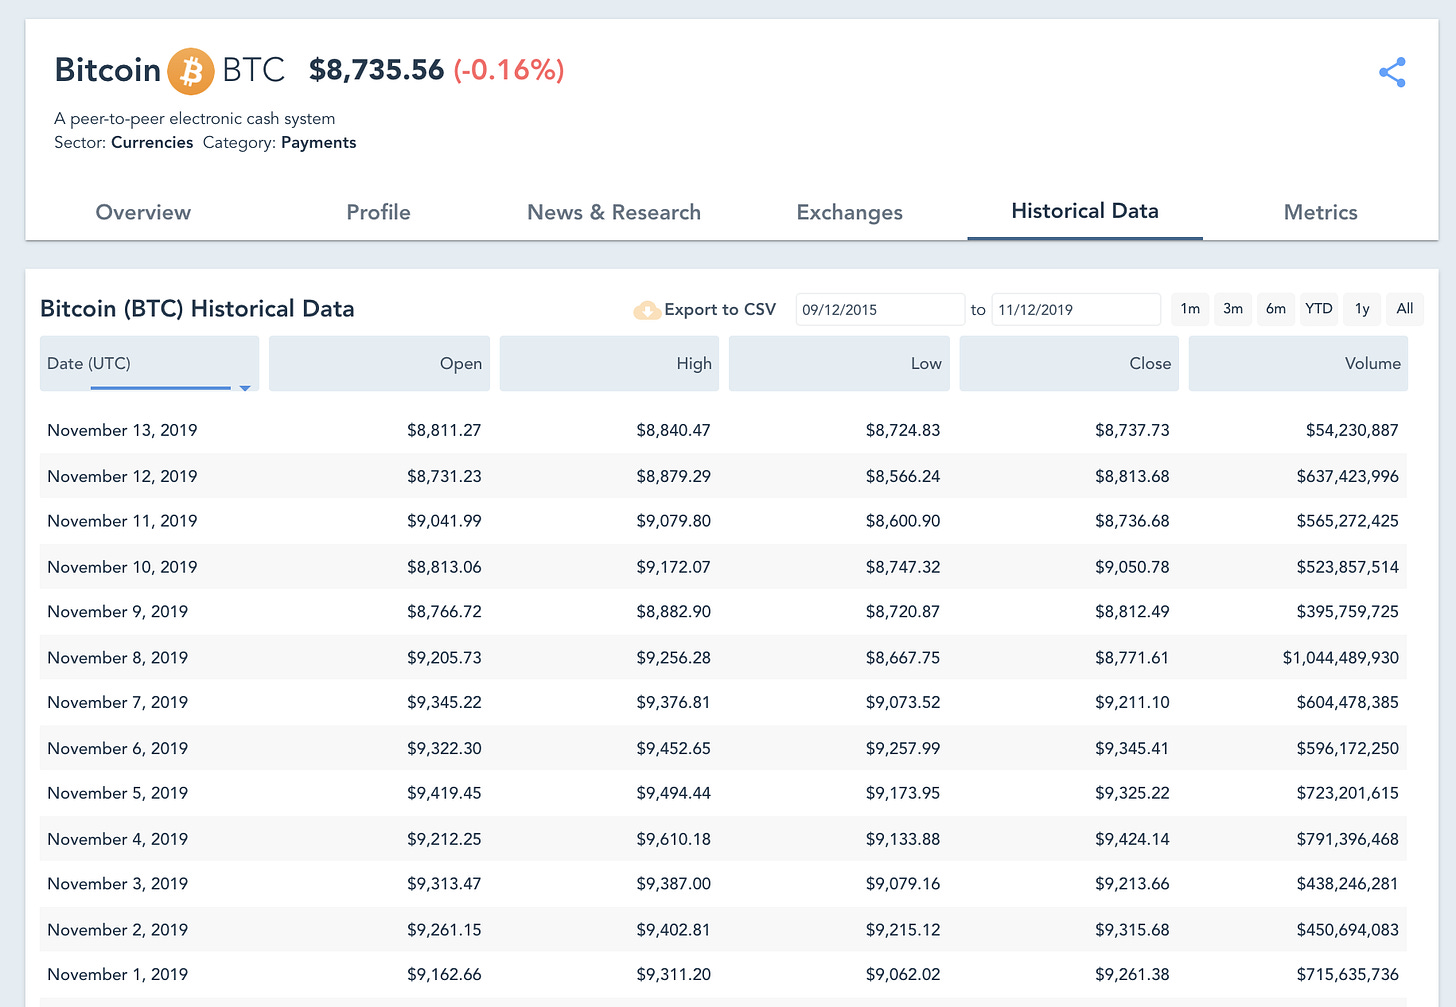Select the November 7, 2019 date cell
This screenshot has width=1456, height=1007.
click(x=118, y=702)
